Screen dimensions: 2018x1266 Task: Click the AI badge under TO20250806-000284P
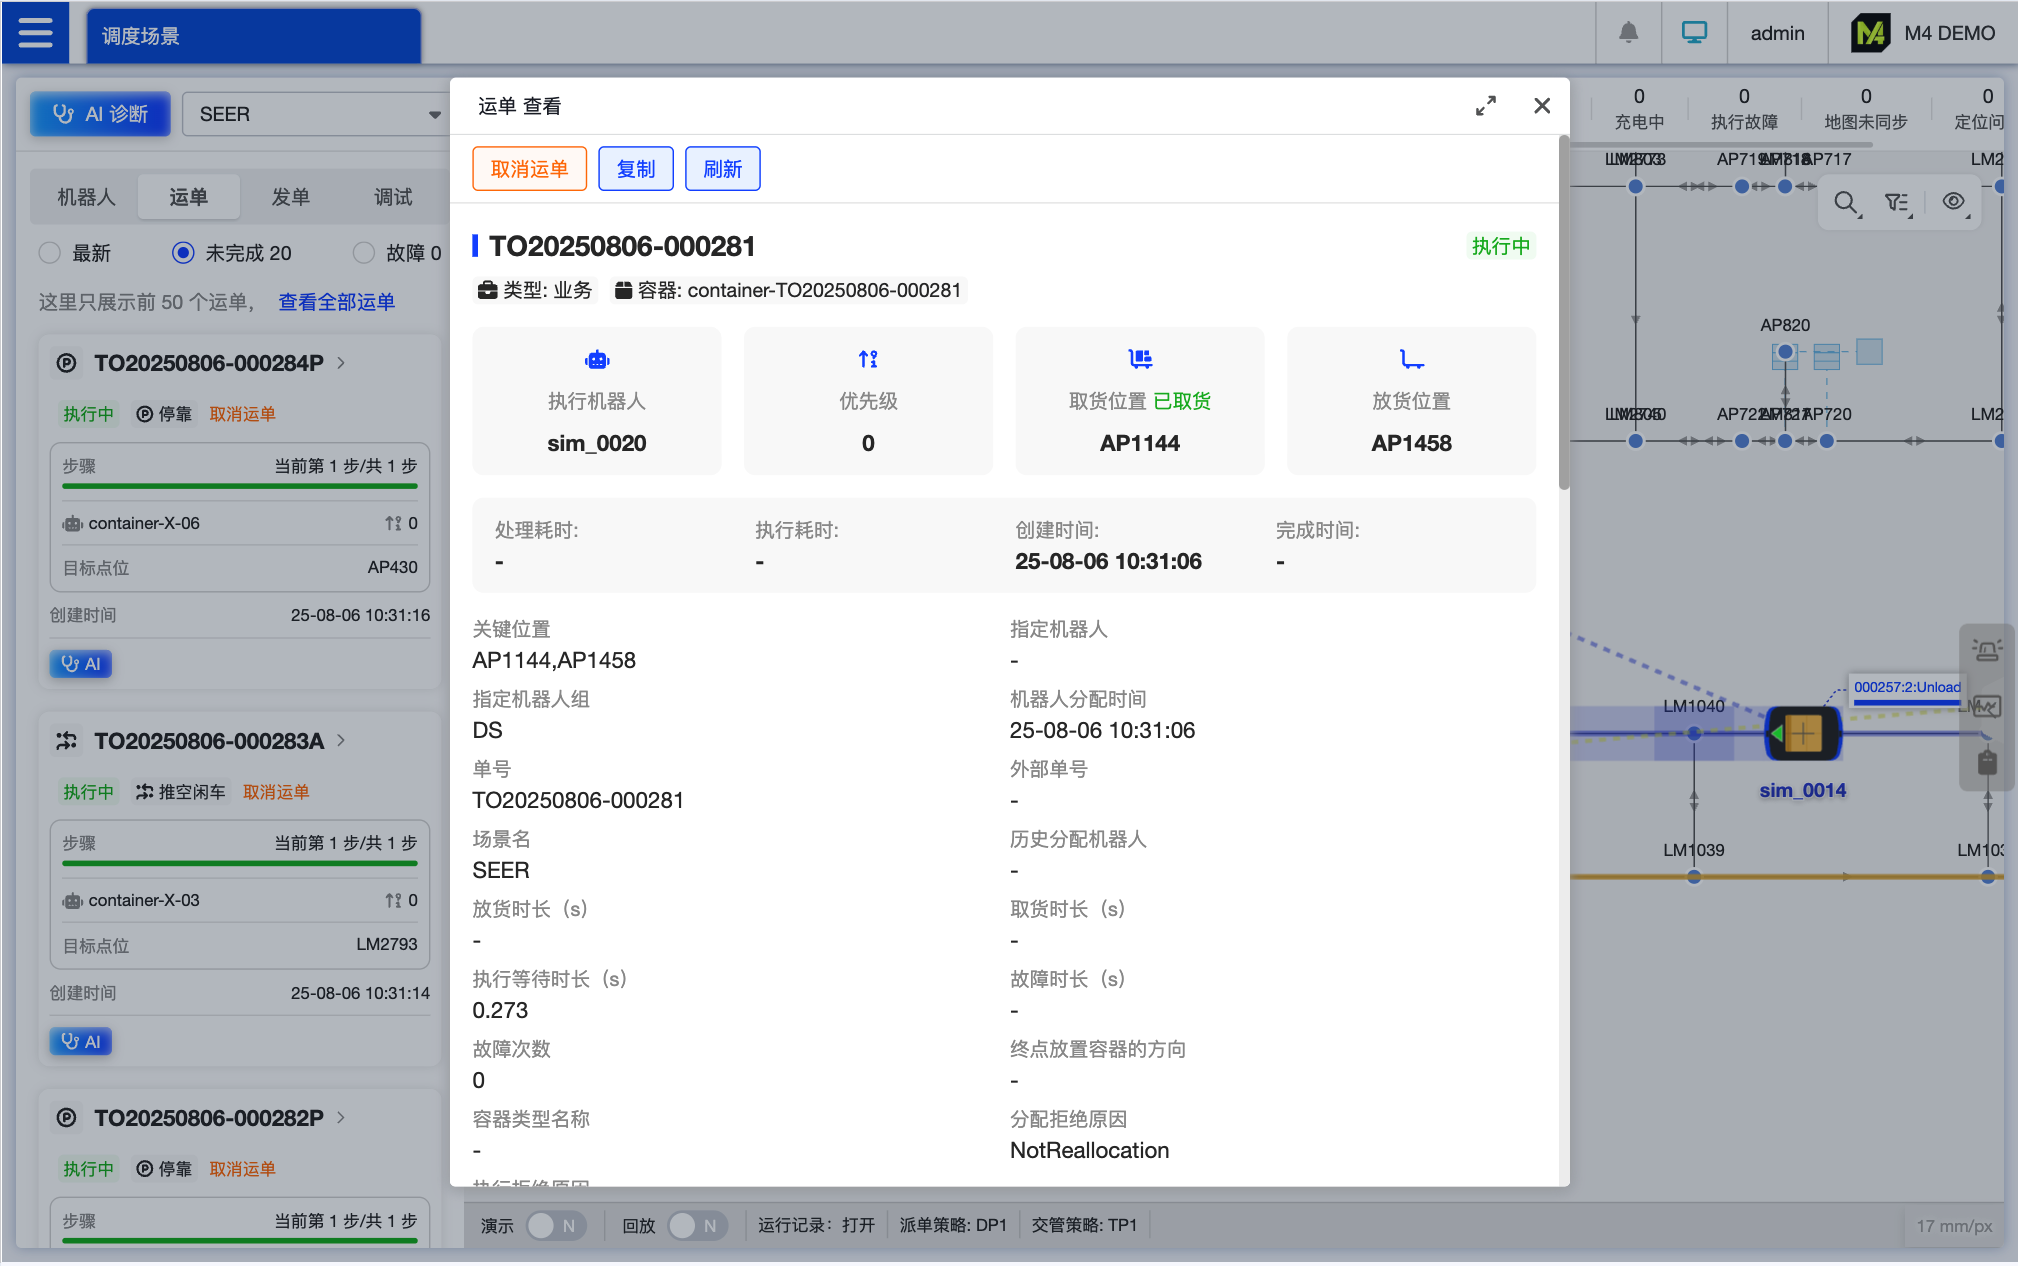click(81, 664)
